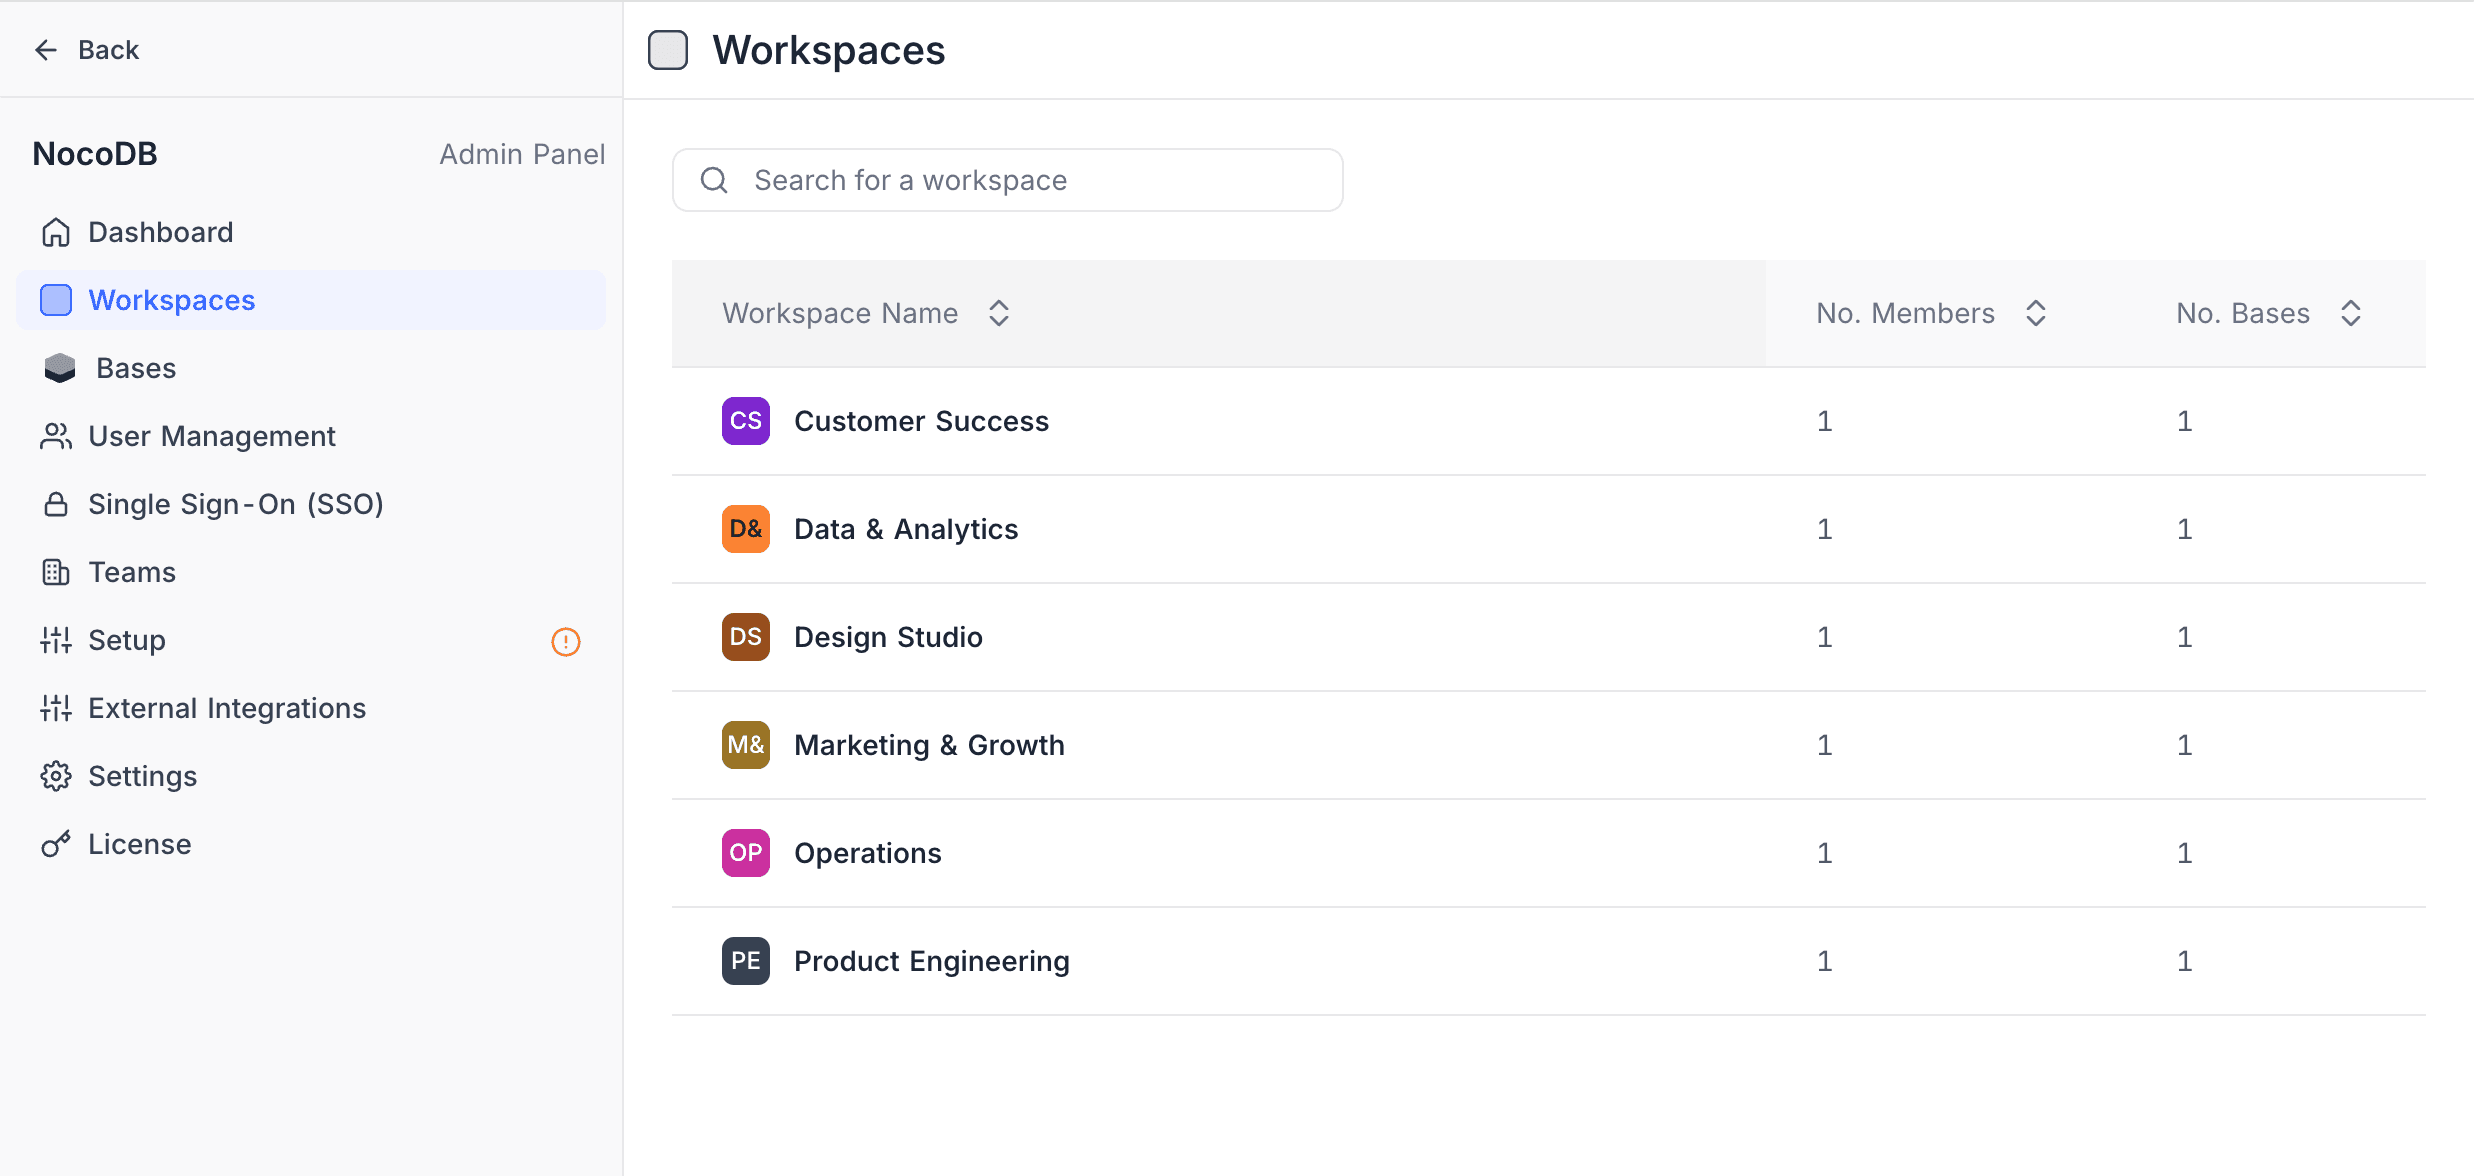Open the Marketing & Growth workspace
The image size is (2474, 1176).
(929, 745)
